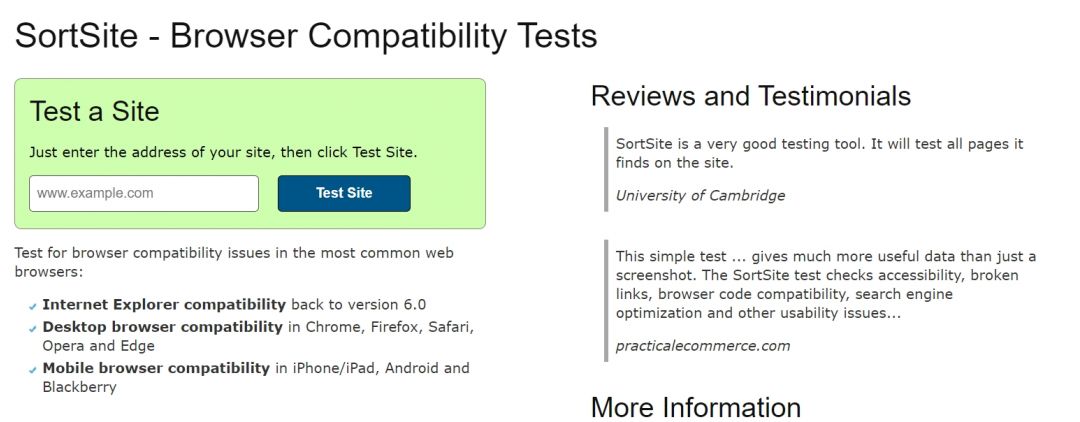Click the 'This simple test' testimonial quote
The image size is (1080, 422).
coord(826,285)
